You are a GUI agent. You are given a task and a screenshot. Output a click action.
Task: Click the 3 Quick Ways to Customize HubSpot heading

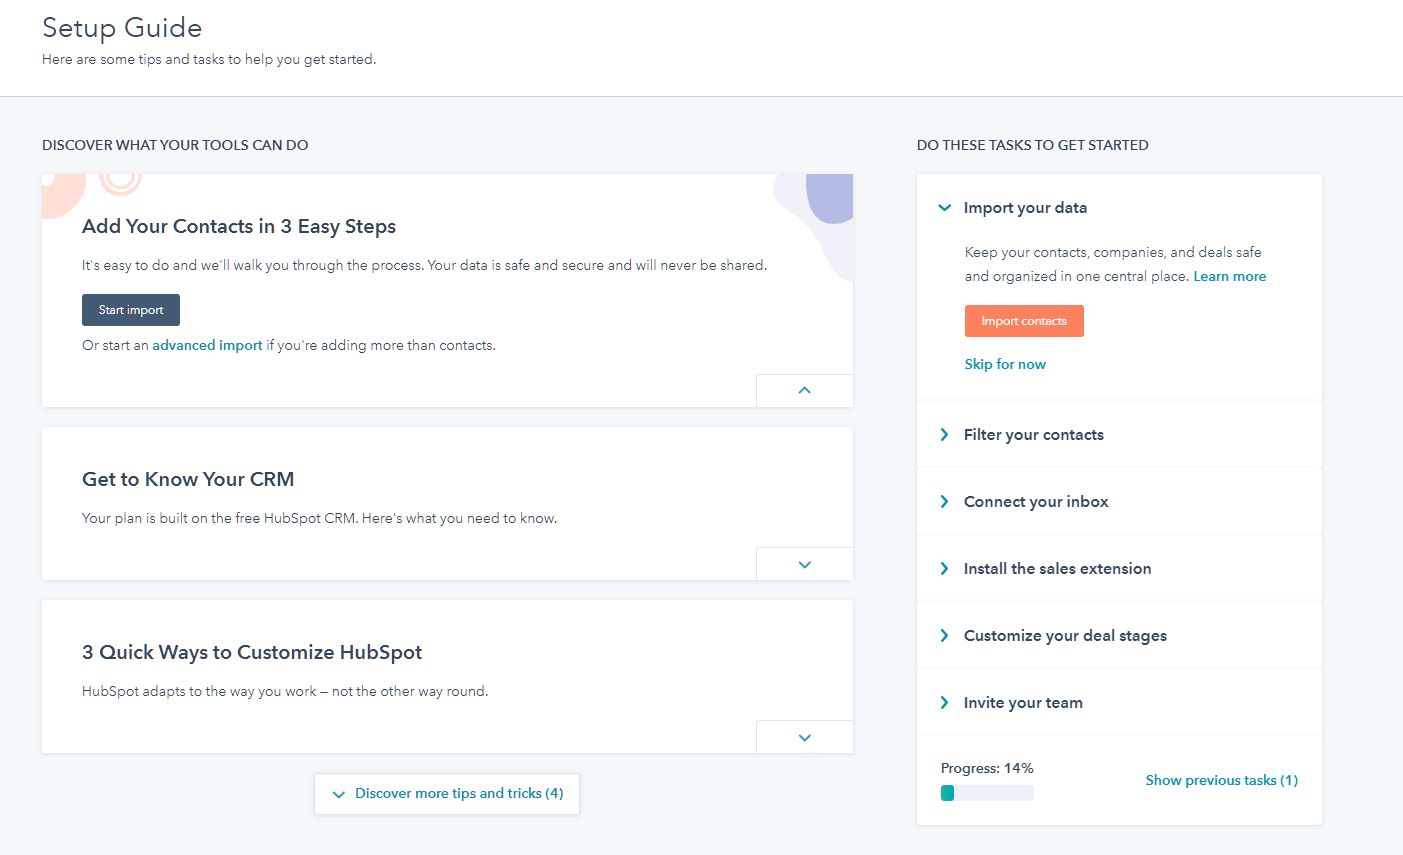click(x=252, y=653)
